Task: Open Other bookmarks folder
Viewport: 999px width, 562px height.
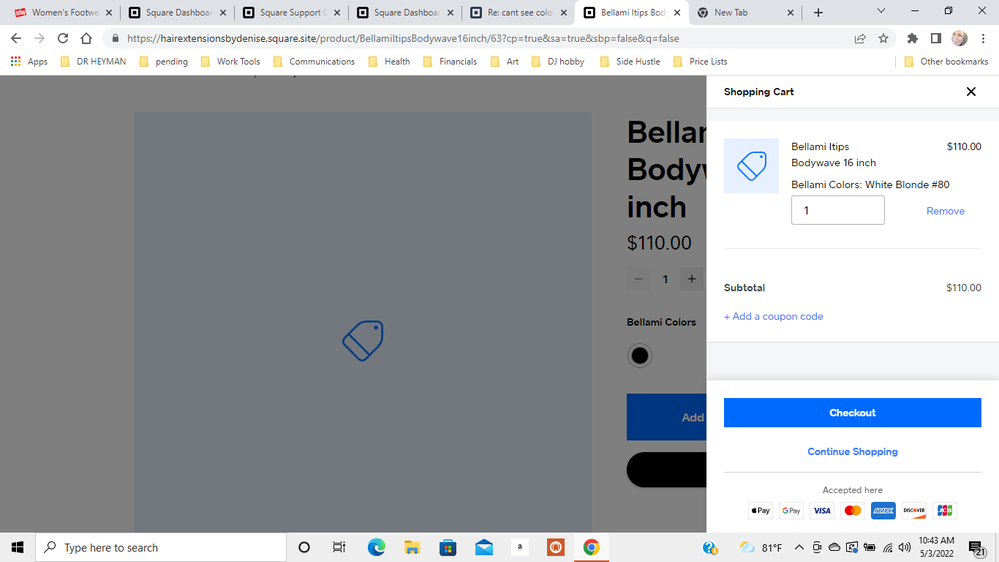Action: point(946,62)
